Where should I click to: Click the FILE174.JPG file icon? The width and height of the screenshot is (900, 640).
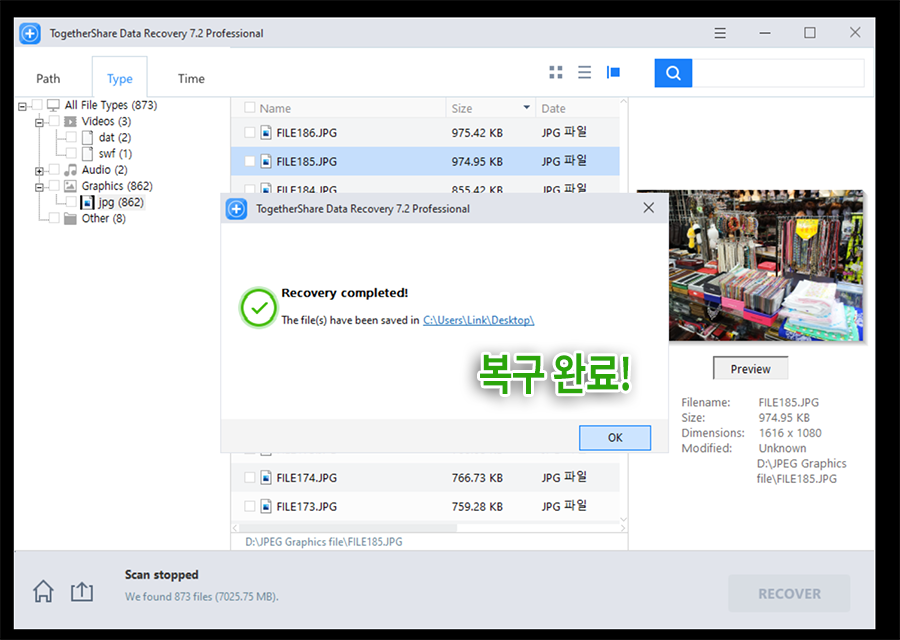pos(266,478)
